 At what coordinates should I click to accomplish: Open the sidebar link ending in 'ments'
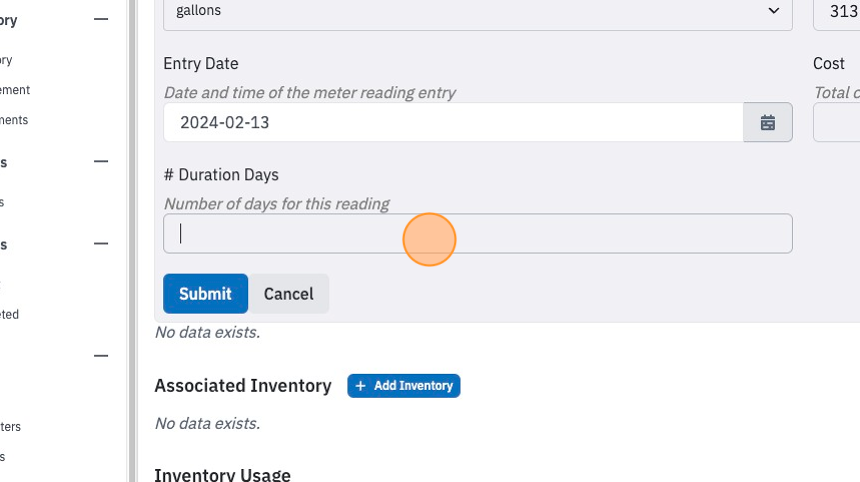tap(14, 120)
